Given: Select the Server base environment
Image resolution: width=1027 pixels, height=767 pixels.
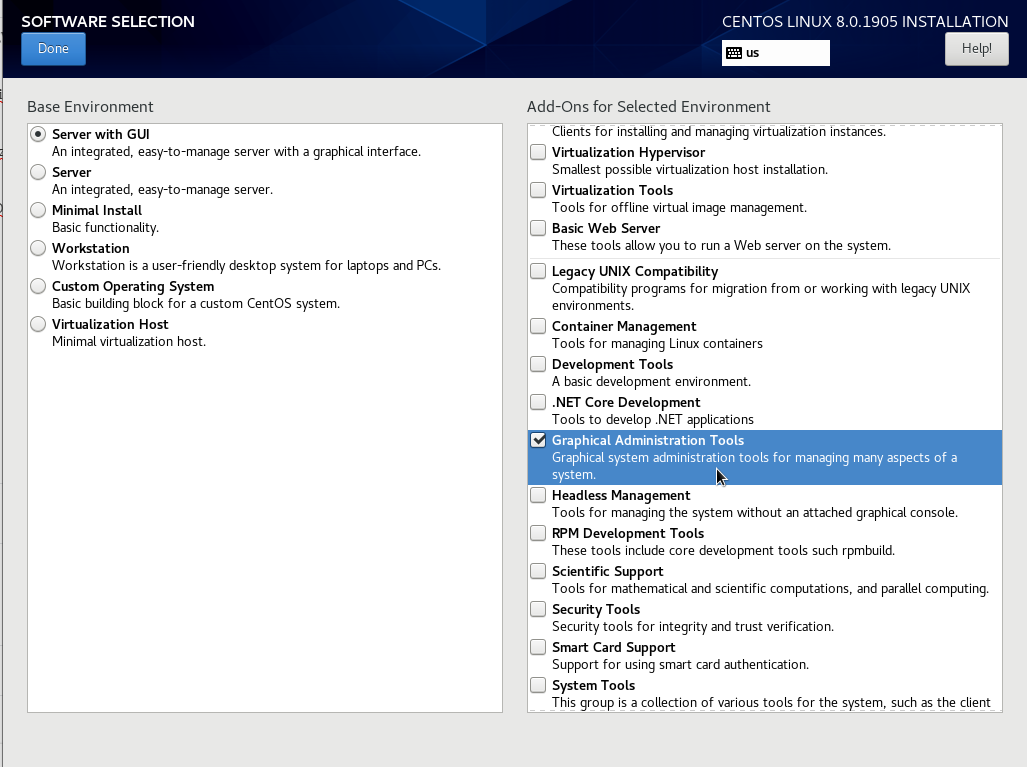Looking at the screenshot, I should coord(37,172).
